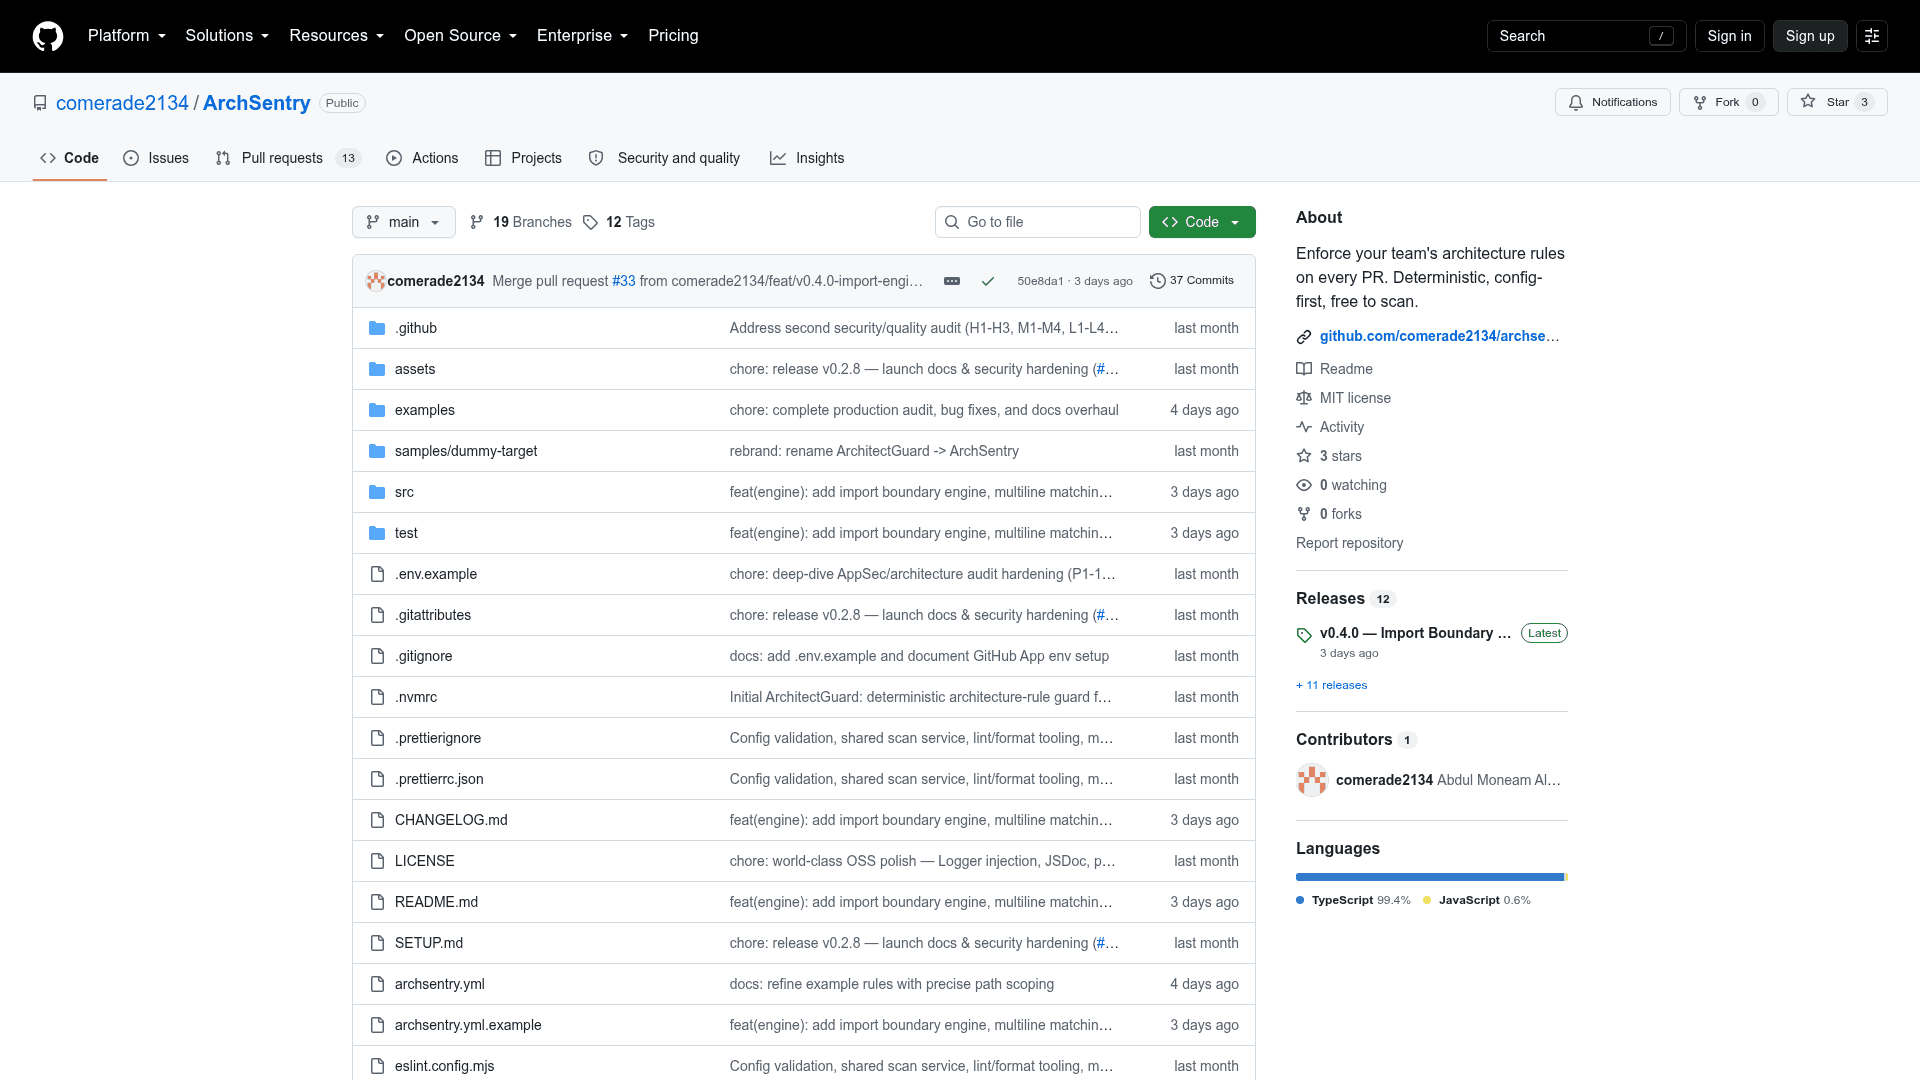Open the v0.4.0 Import Boundary release

click(1415, 633)
